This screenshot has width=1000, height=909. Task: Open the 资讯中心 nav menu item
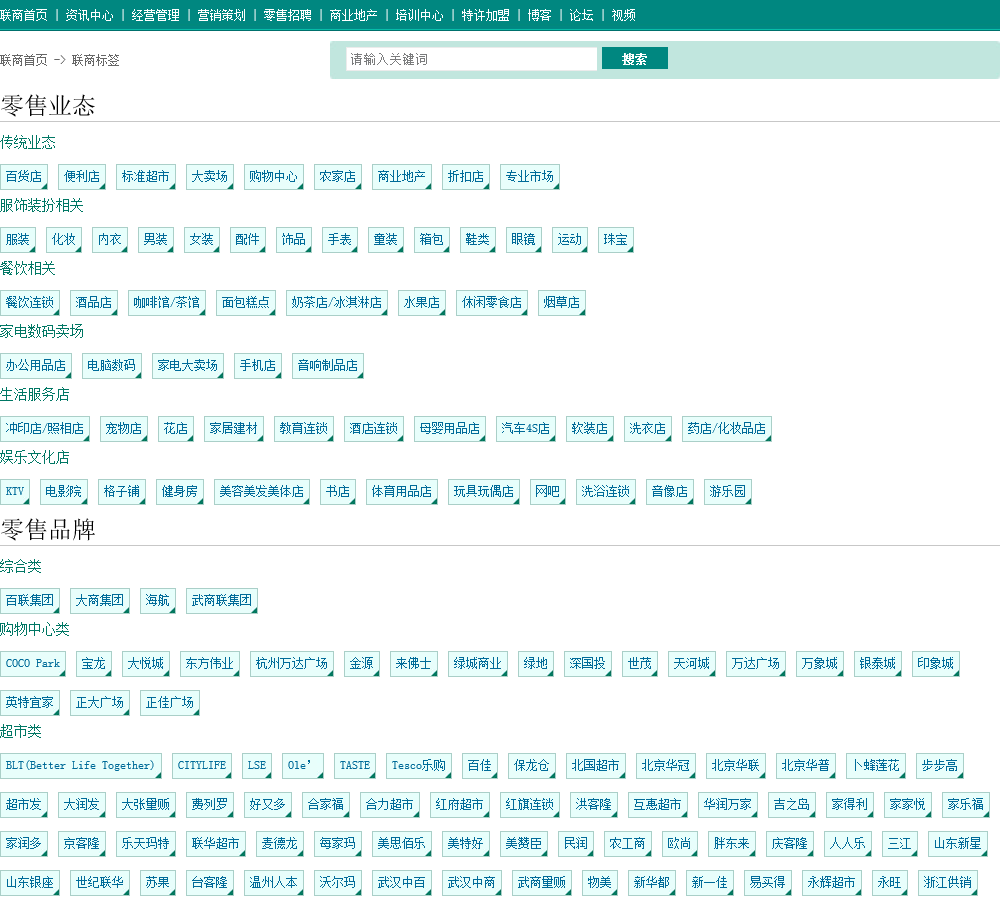click(x=89, y=15)
